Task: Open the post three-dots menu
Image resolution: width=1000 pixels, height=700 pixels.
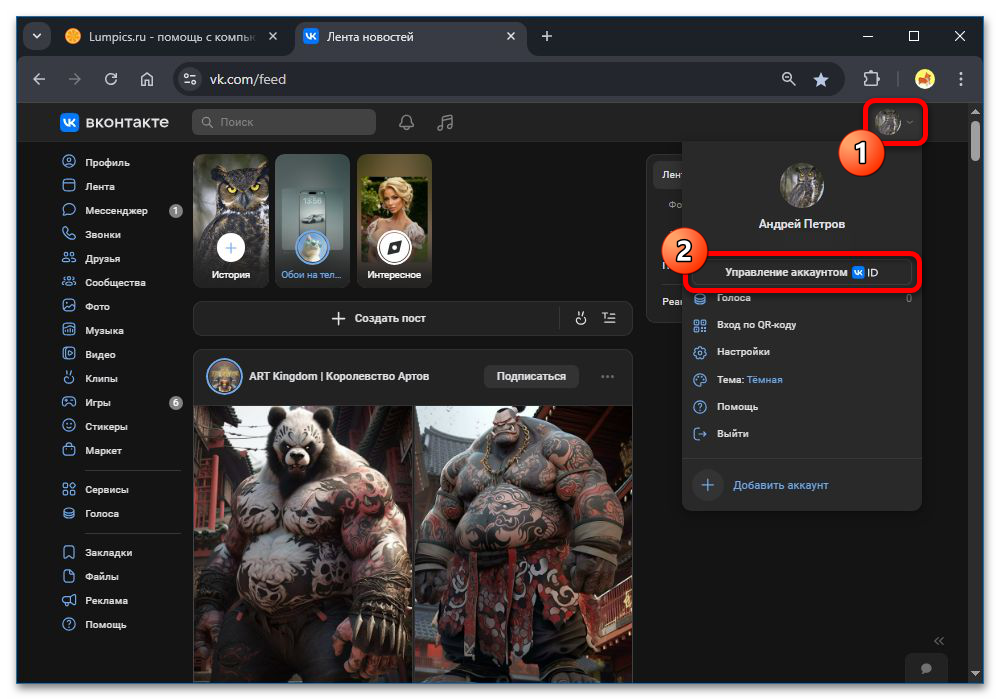Action: [x=607, y=376]
